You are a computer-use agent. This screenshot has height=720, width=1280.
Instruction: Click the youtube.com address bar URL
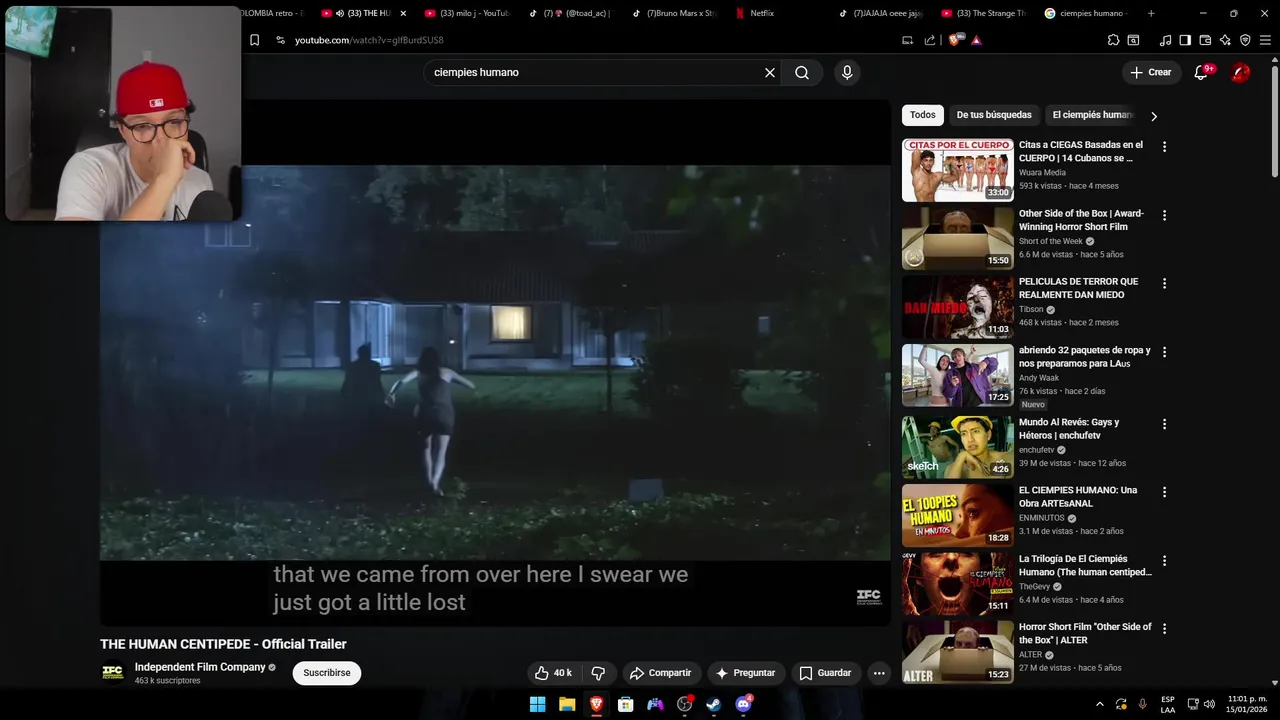pos(369,40)
